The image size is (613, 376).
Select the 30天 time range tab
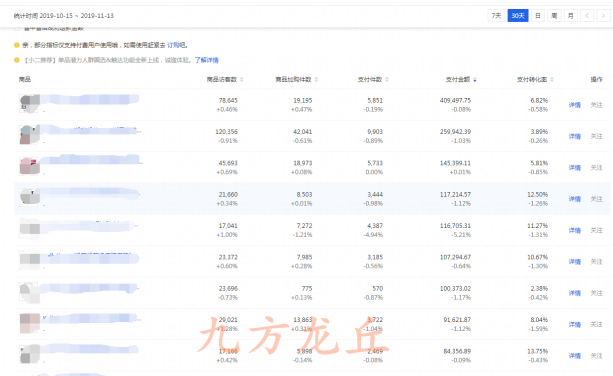click(518, 16)
